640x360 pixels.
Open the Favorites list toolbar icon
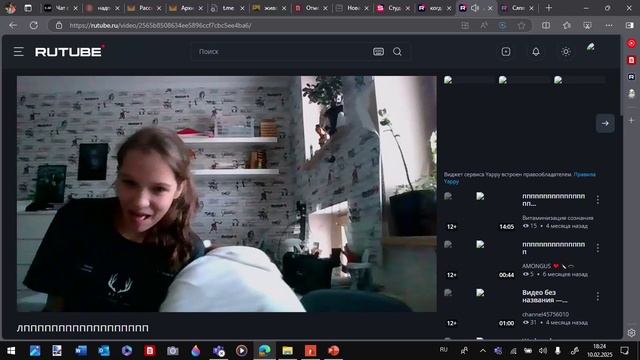pyautogui.click(x=567, y=25)
